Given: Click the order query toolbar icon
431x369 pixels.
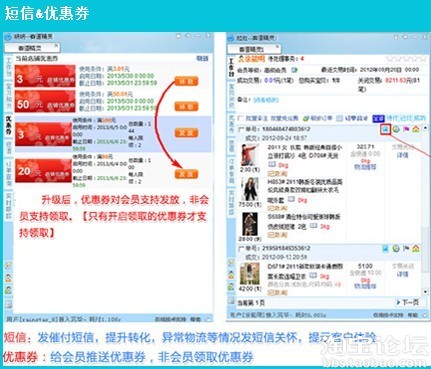Looking at the screenshot, I should tap(339, 118).
